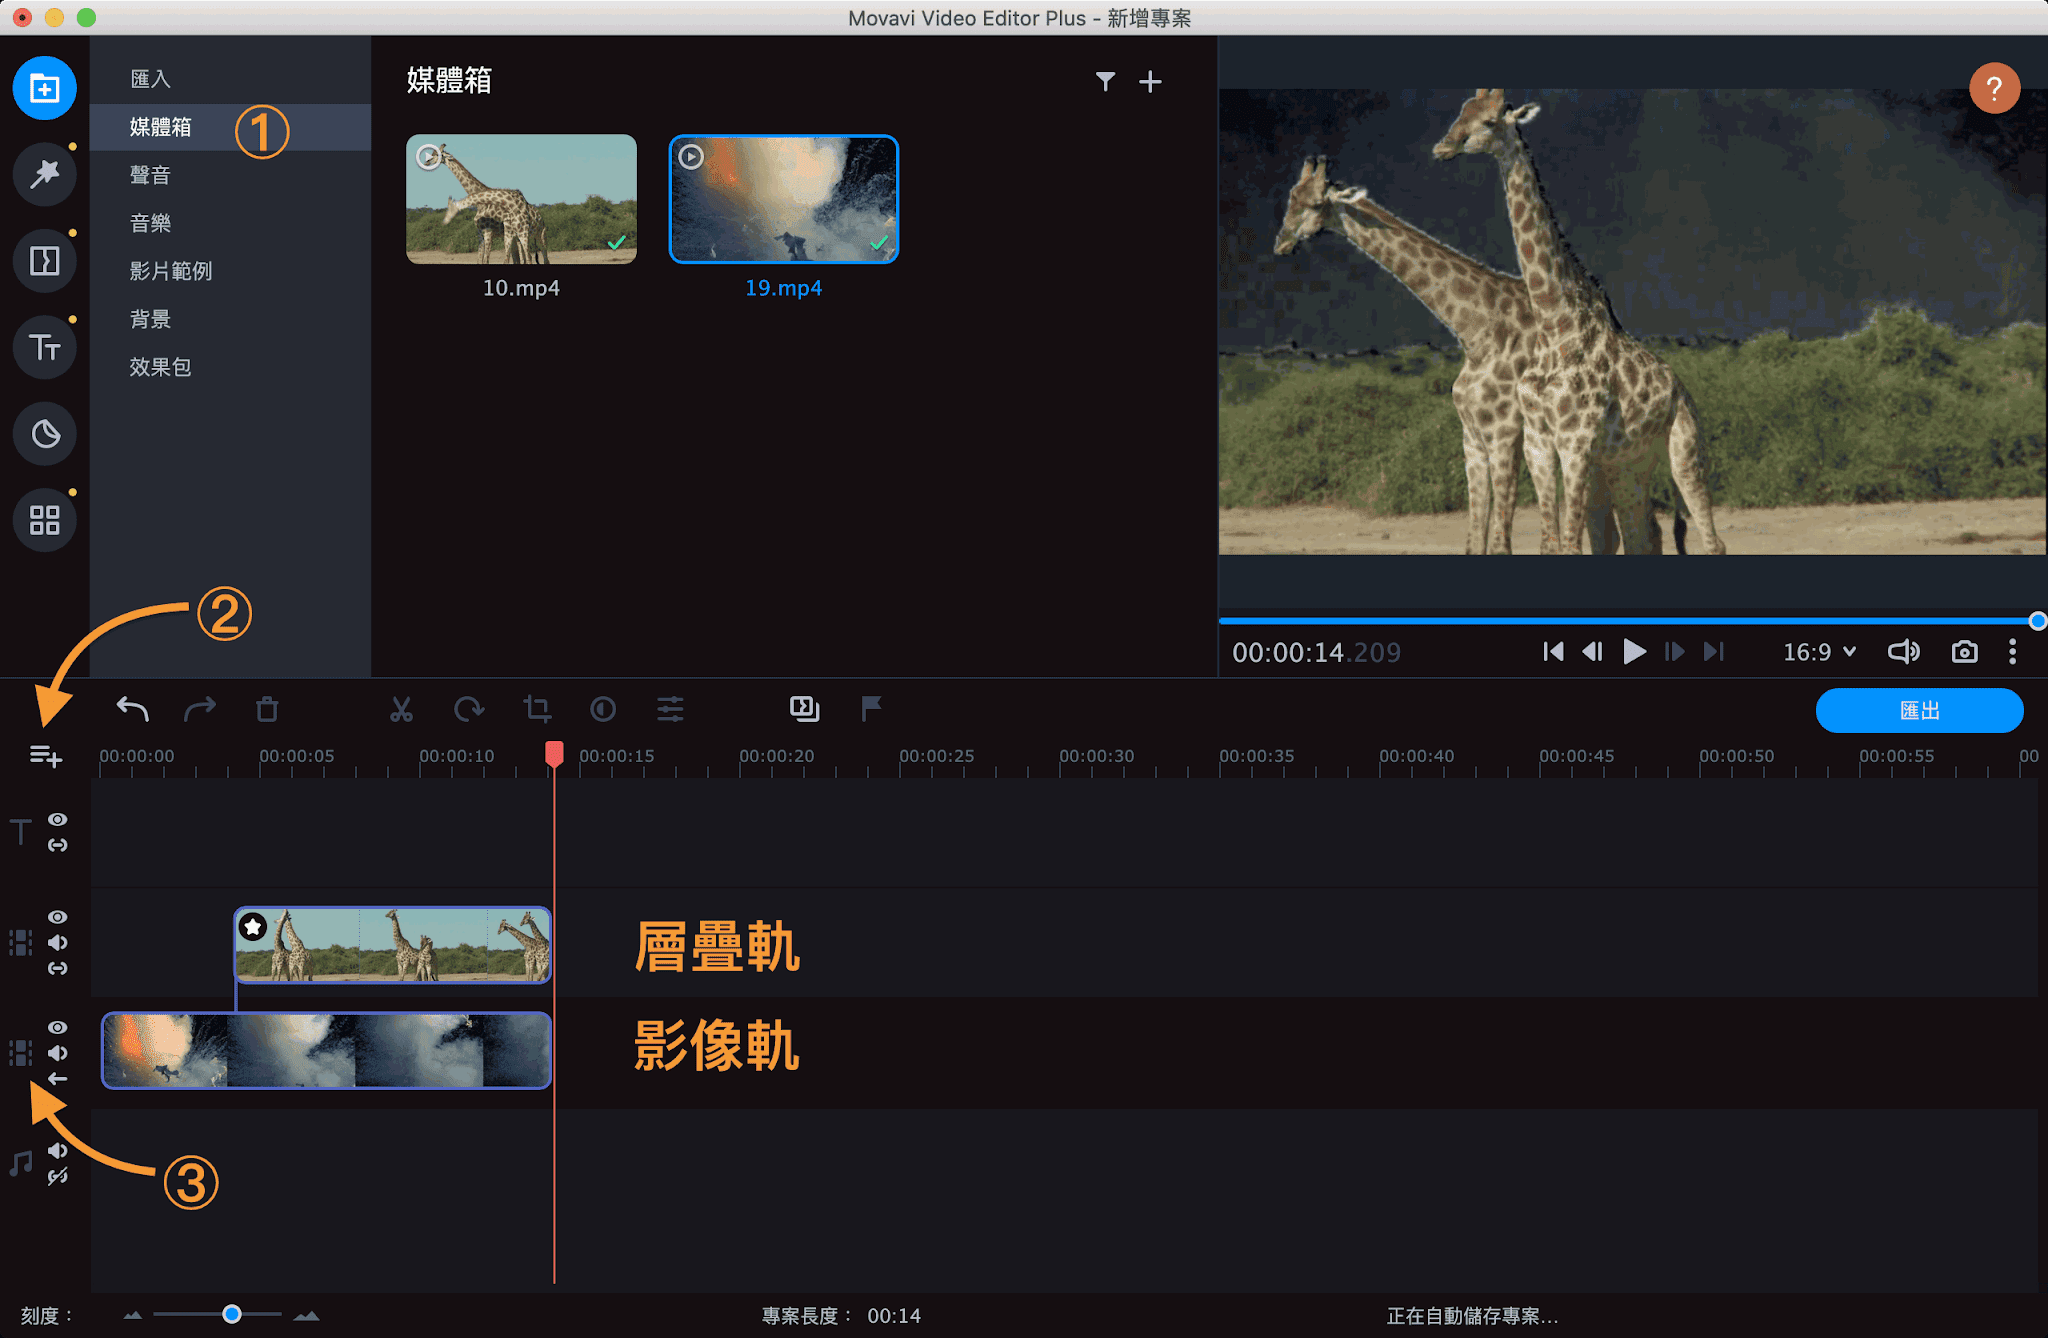Split the clip with the Scissors tool
2048x1338 pixels.
(400, 709)
